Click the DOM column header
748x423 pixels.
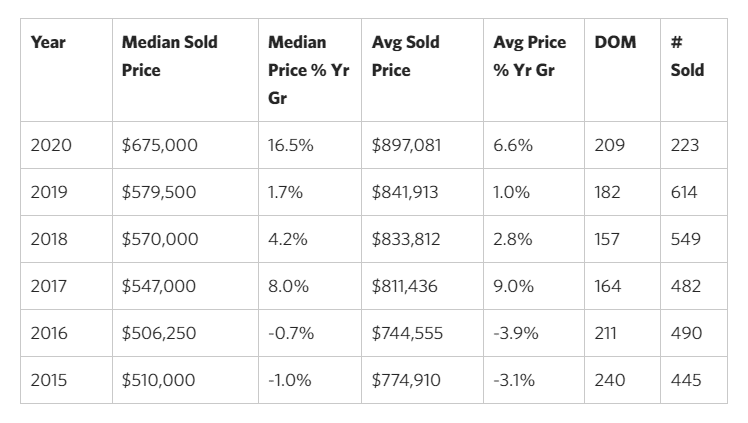click(x=615, y=43)
